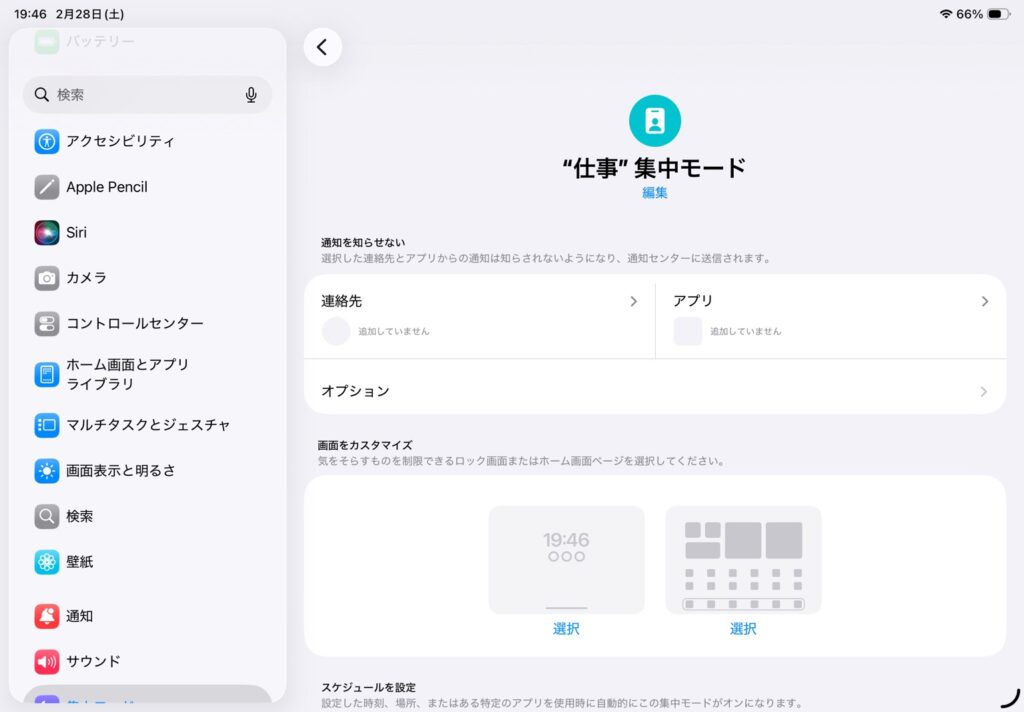Click the 検索 search input field
The width and height of the screenshot is (1024, 712).
pos(140,95)
